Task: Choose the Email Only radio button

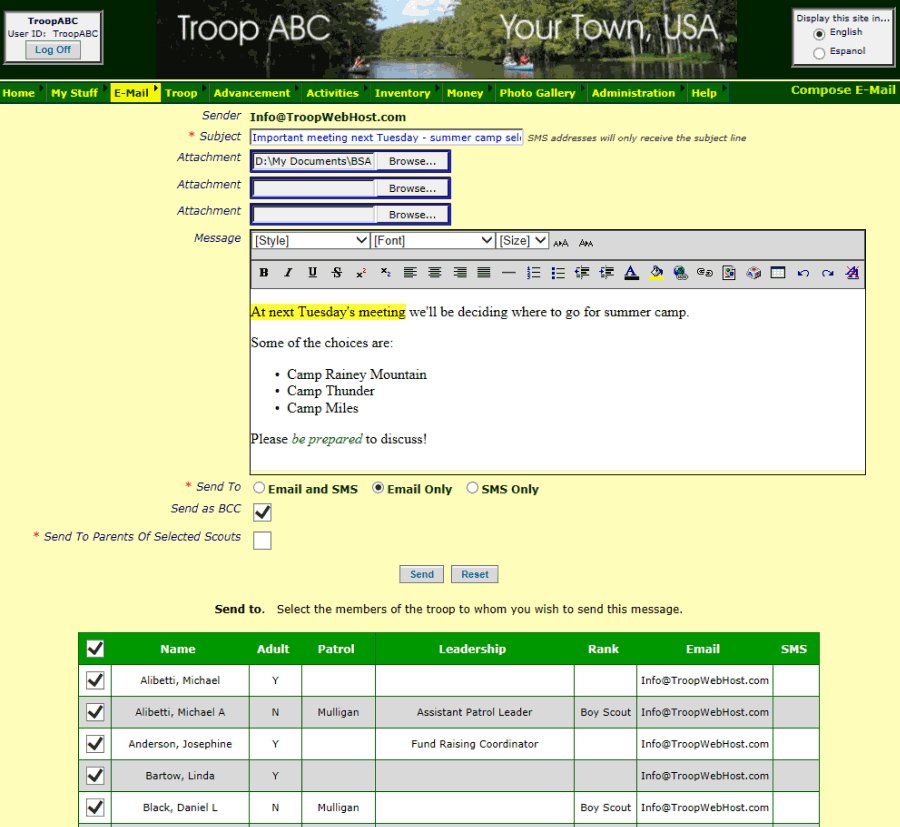Action: coord(378,488)
